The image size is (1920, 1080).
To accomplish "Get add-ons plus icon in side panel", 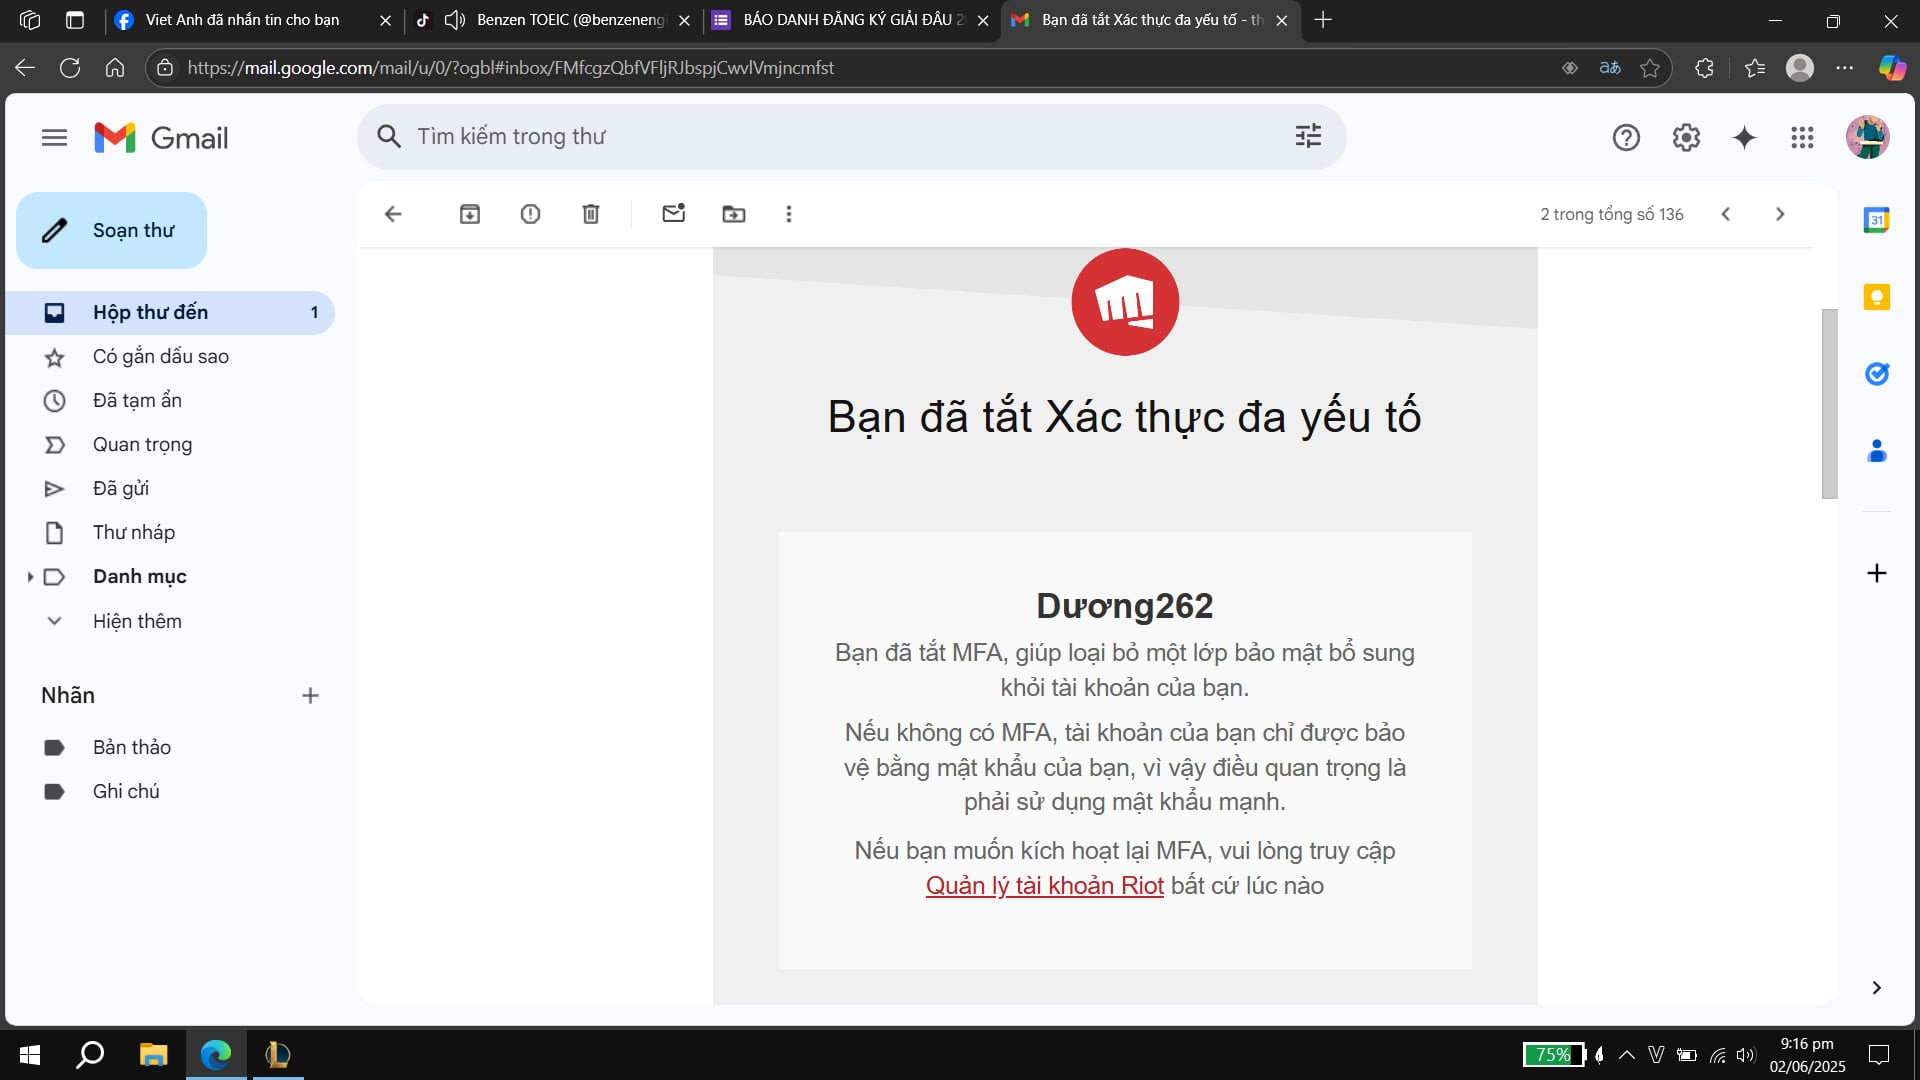I will (x=1877, y=573).
